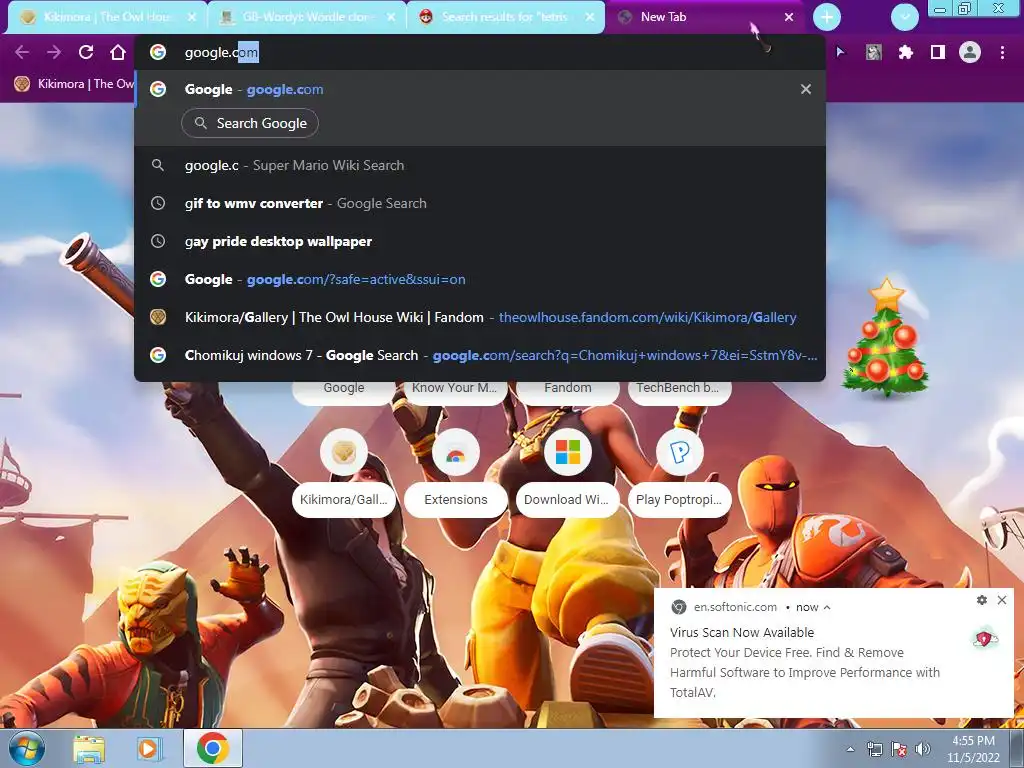Select gif to wmv converter suggestion
The image size is (1024, 768).
pyautogui.click(x=479, y=203)
